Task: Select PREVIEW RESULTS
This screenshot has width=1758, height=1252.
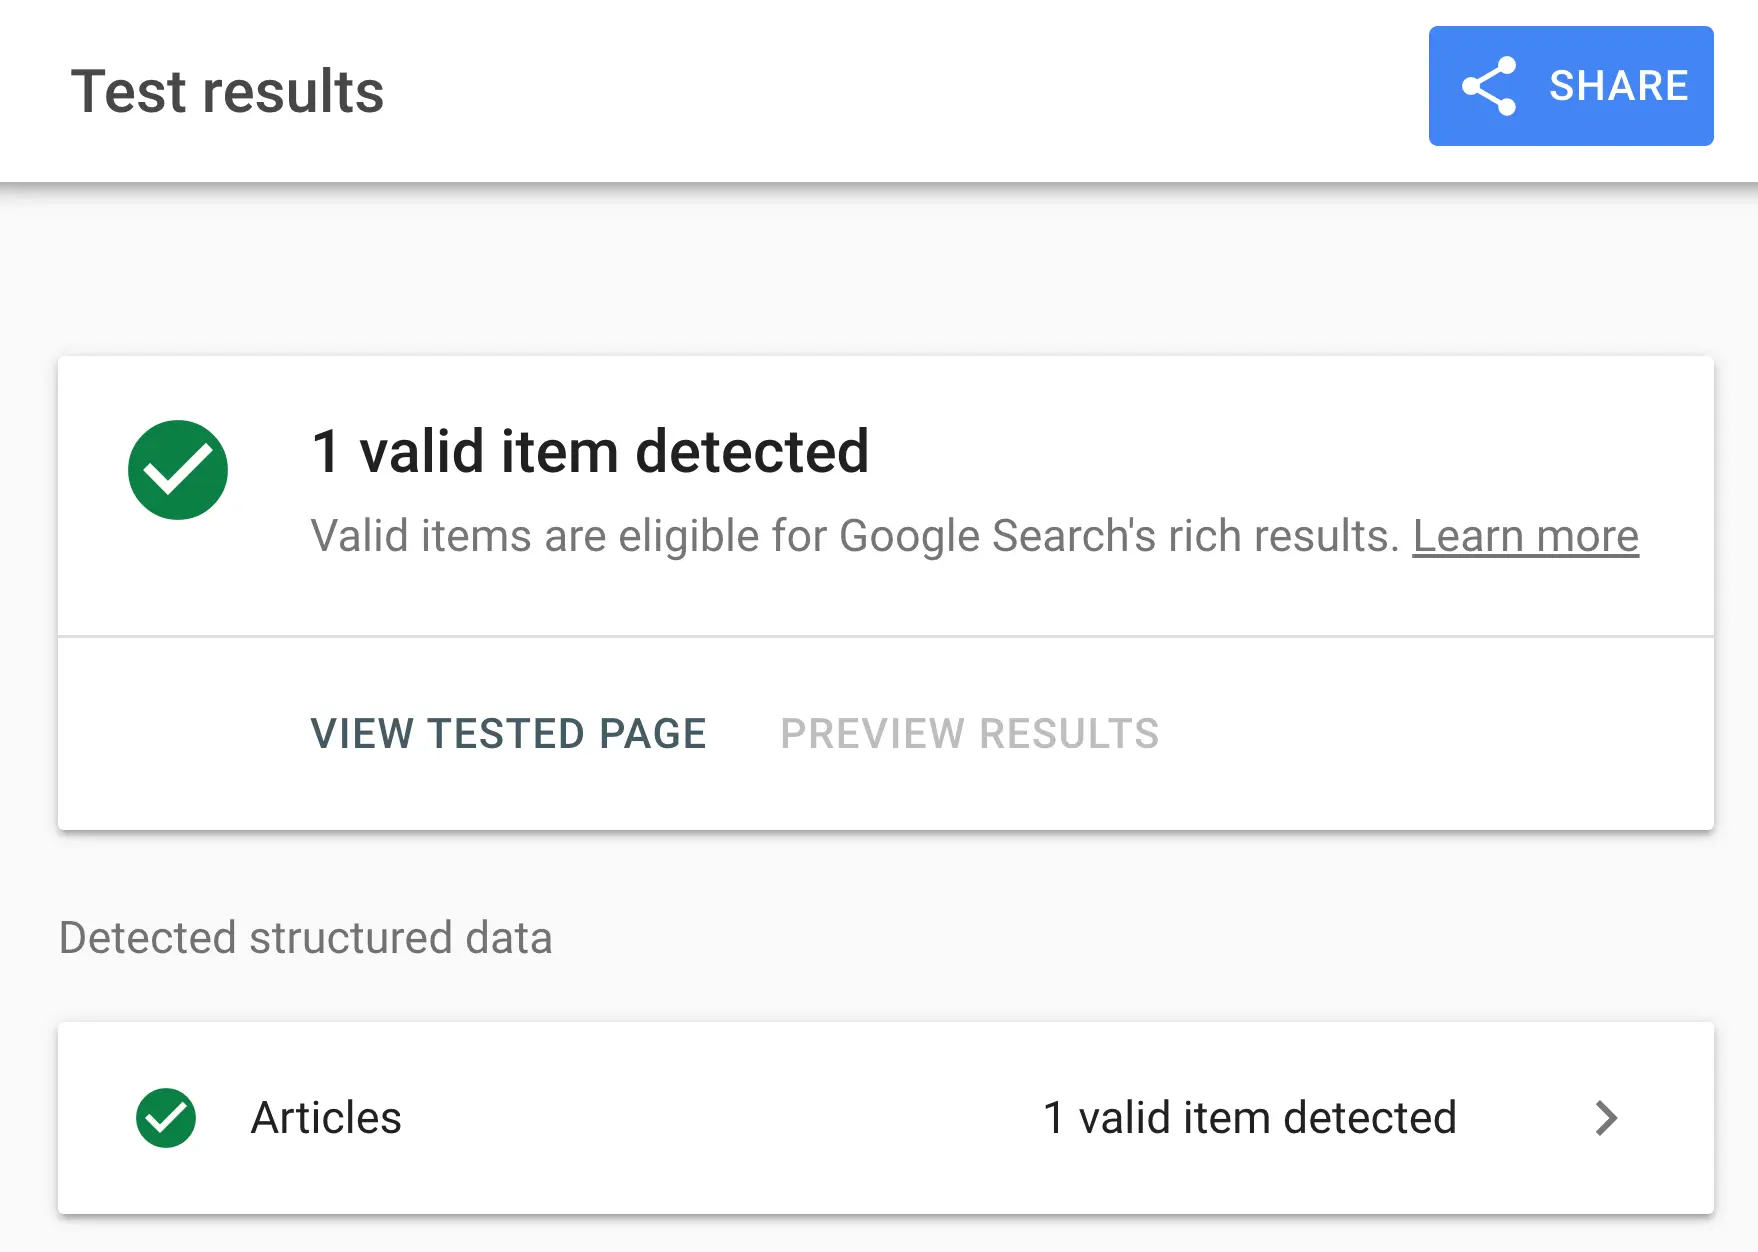Action: (x=969, y=734)
